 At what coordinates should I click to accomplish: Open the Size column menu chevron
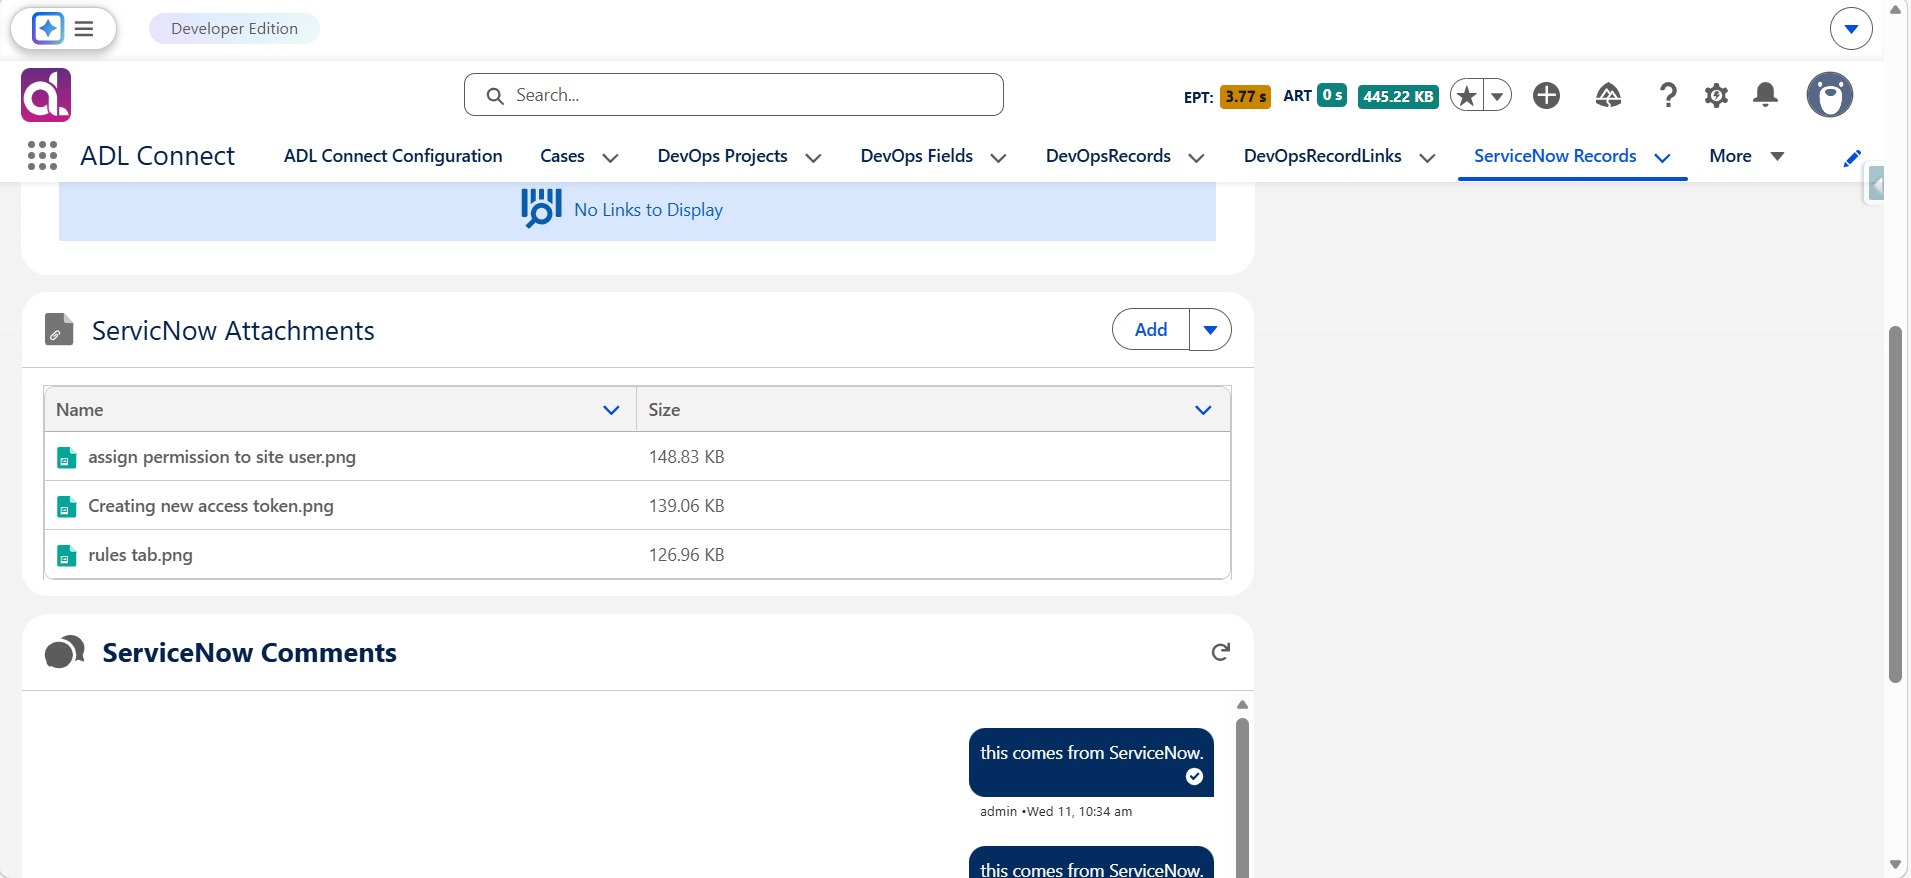(x=1203, y=410)
